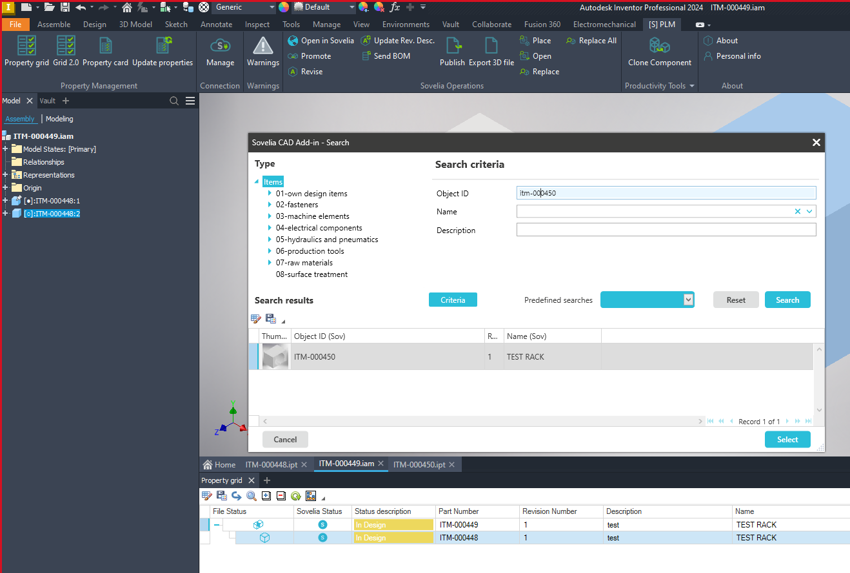Click the Search button

(x=788, y=300)
